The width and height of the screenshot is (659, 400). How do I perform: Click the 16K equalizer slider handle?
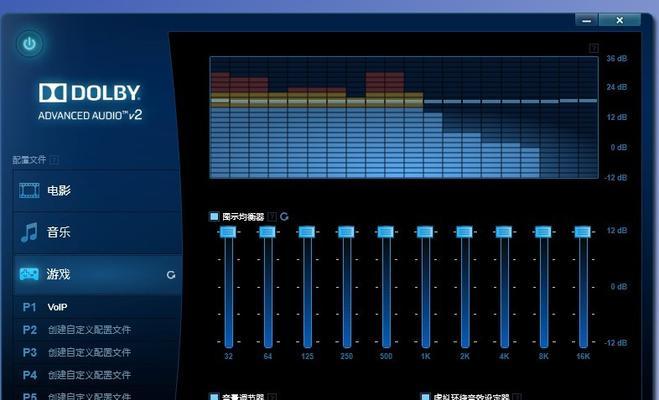pos(583,232)
